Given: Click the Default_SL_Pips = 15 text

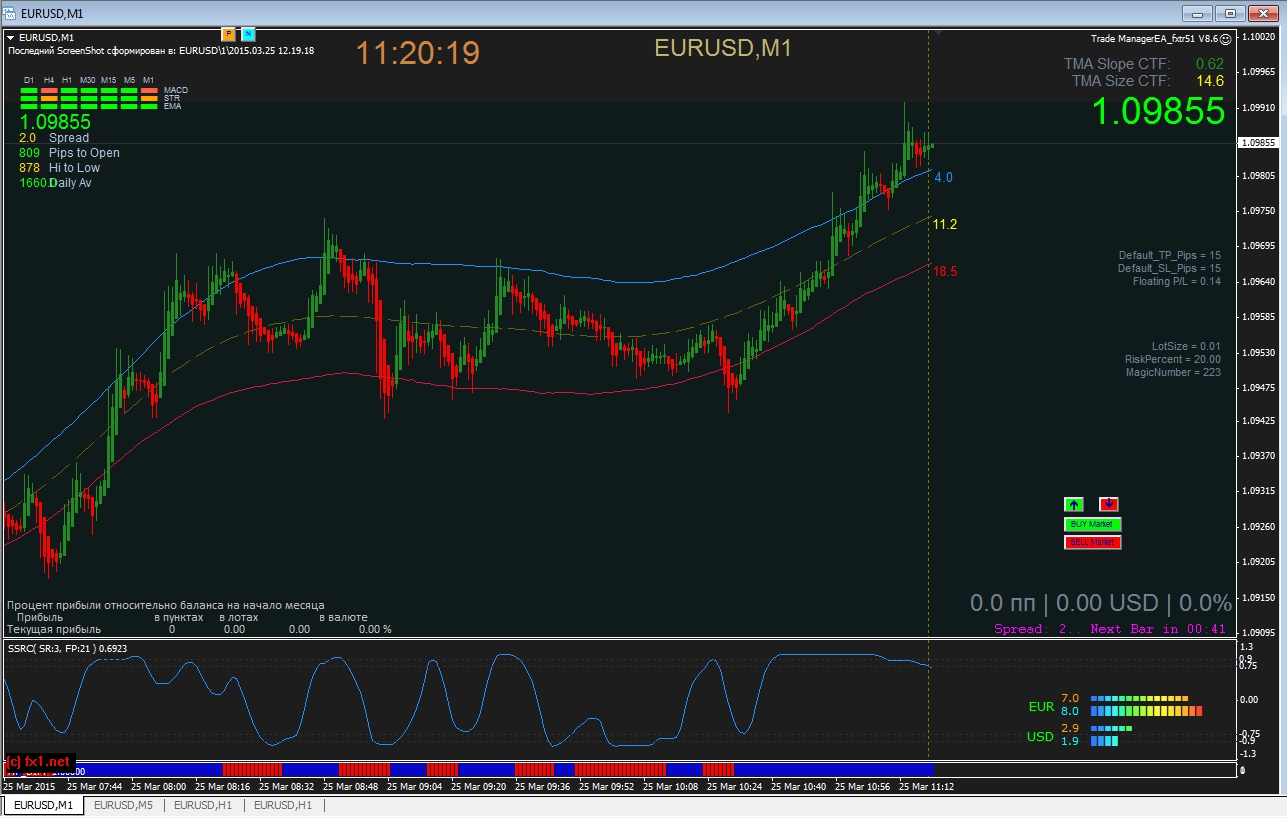Looking at the screenshot, I should (x=1169, y=269).
